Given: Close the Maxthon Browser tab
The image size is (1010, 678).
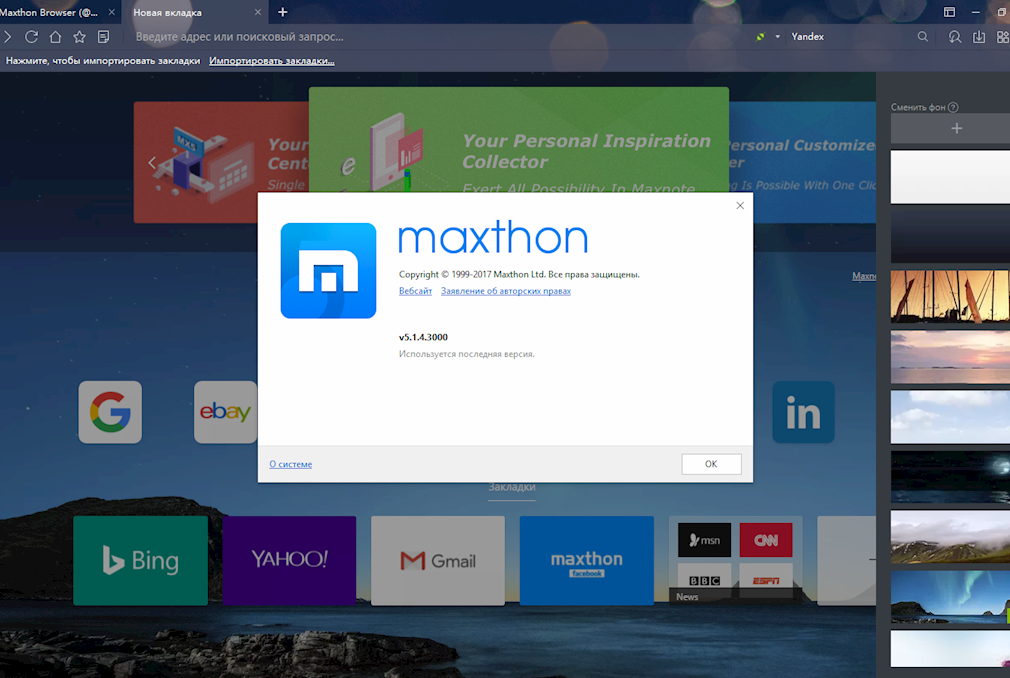Looking at the screenshot, I should tap(111, 12).
